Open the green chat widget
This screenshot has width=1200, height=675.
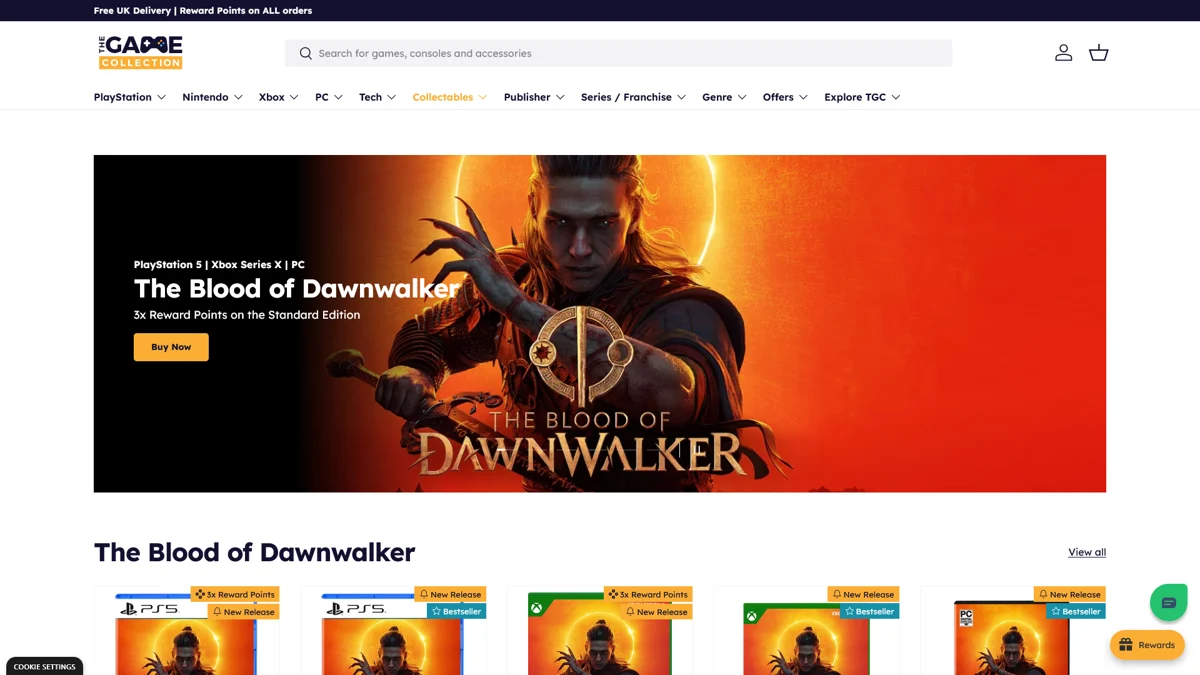[x=1168, y=602]
